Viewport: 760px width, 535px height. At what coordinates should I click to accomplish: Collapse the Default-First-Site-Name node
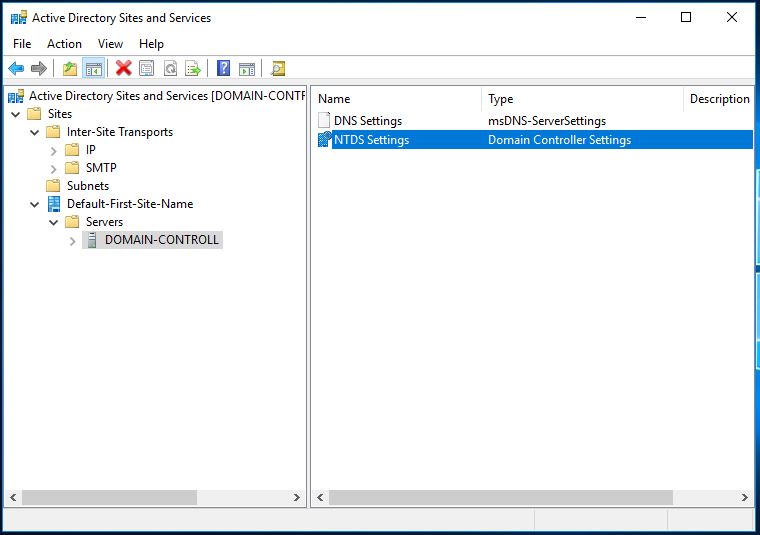35,204
